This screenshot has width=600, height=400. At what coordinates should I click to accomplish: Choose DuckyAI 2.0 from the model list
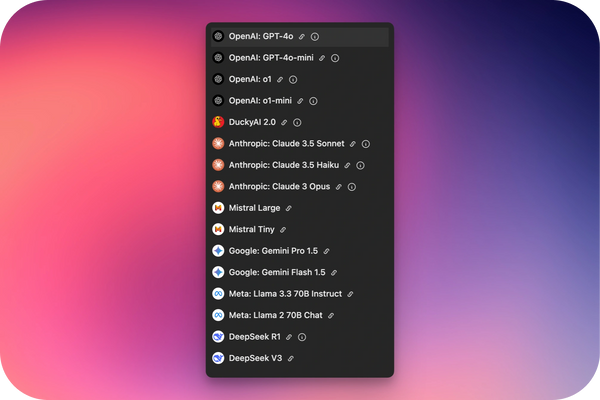[252, 122]
